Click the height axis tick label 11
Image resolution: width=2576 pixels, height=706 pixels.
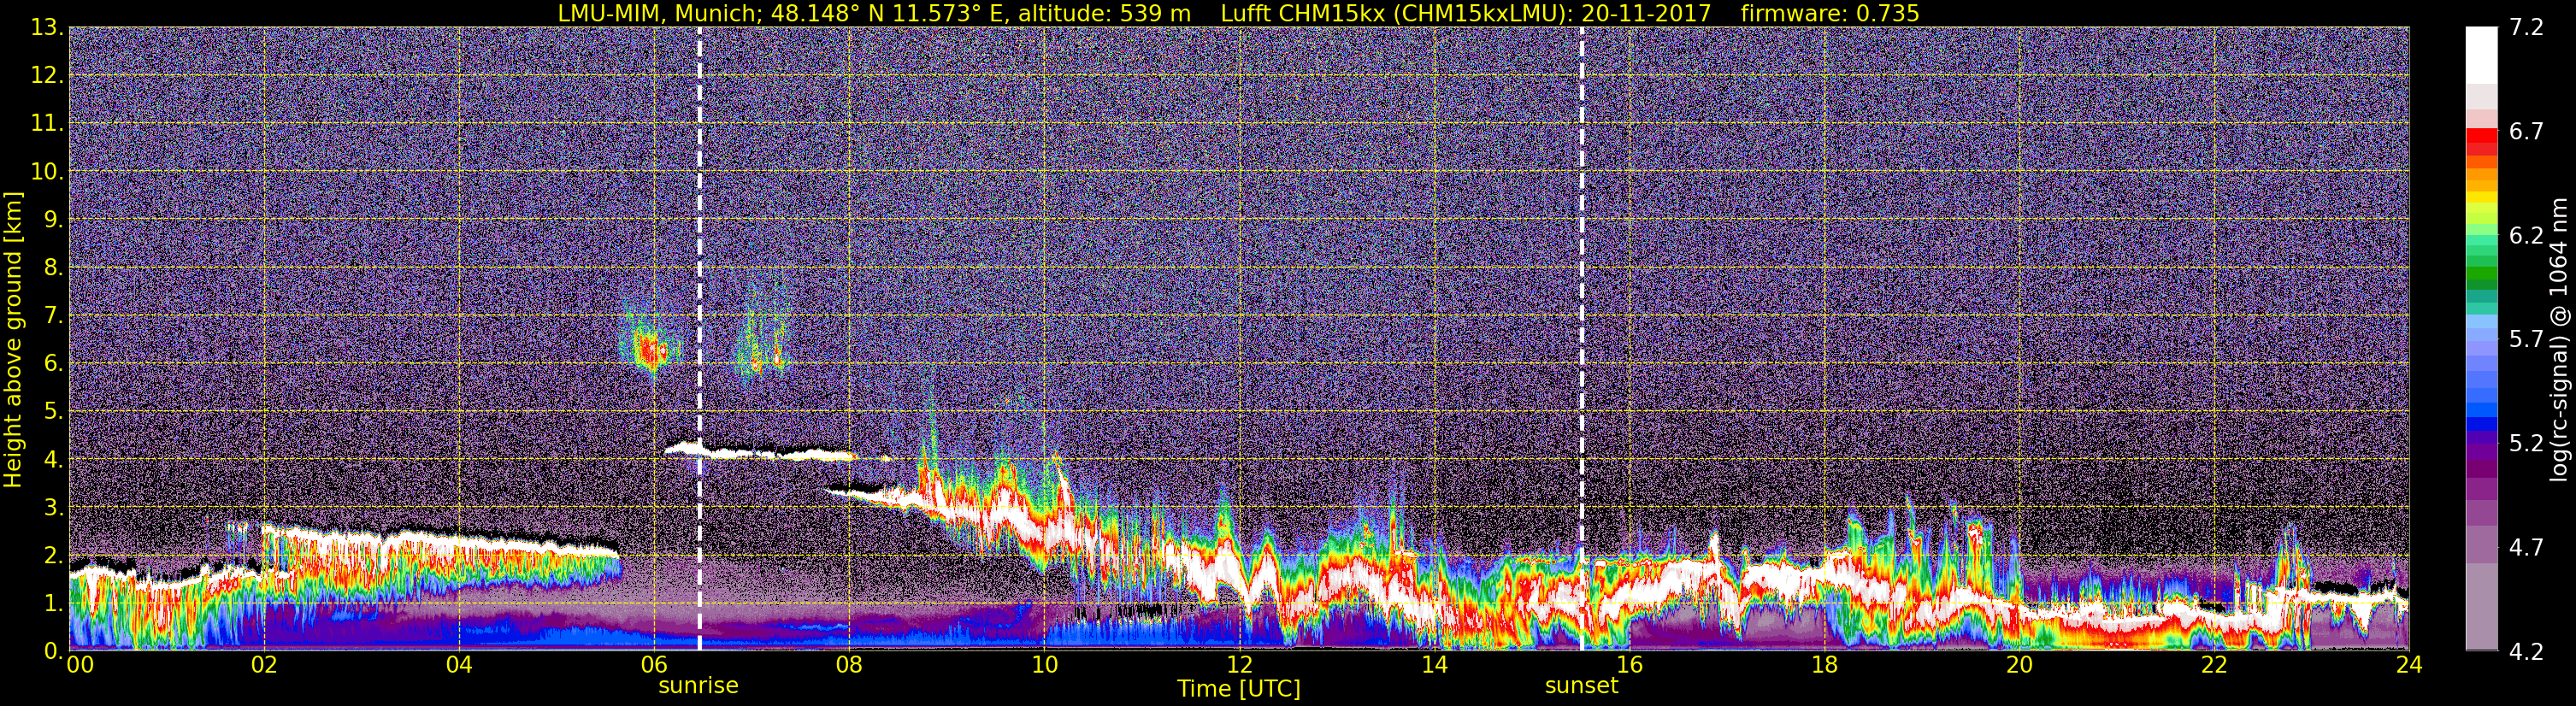pyautogui.click(x=47, y=124)
